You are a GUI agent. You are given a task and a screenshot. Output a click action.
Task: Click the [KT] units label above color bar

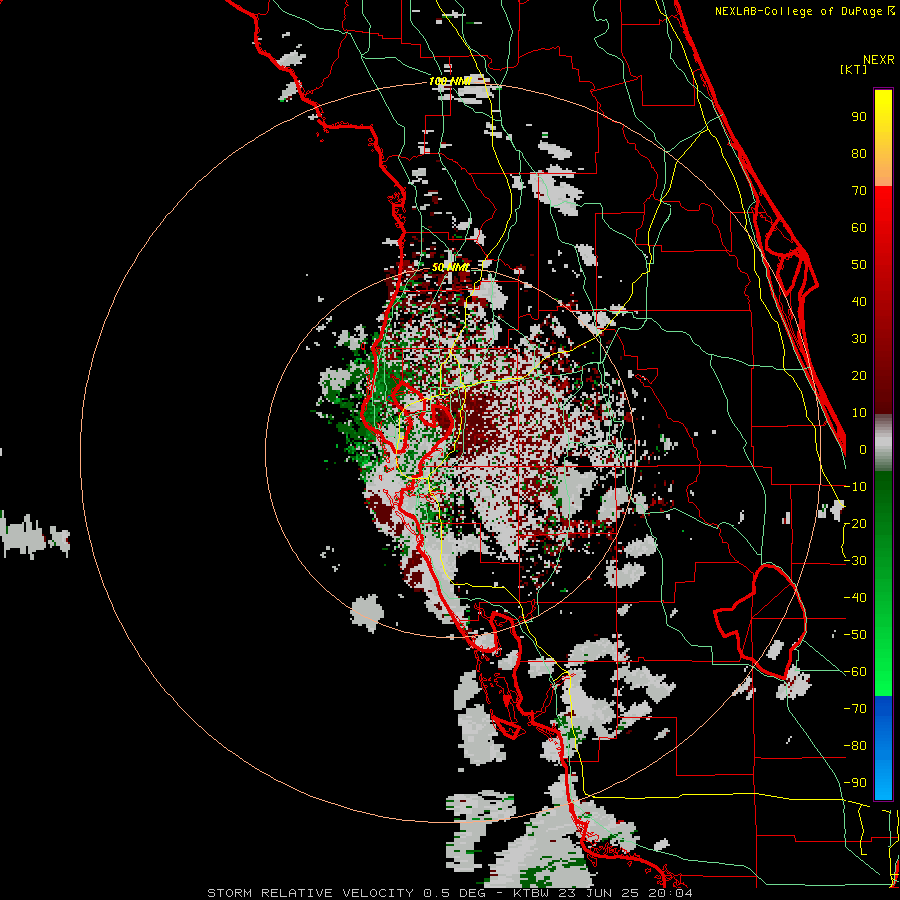click(854, 69)
